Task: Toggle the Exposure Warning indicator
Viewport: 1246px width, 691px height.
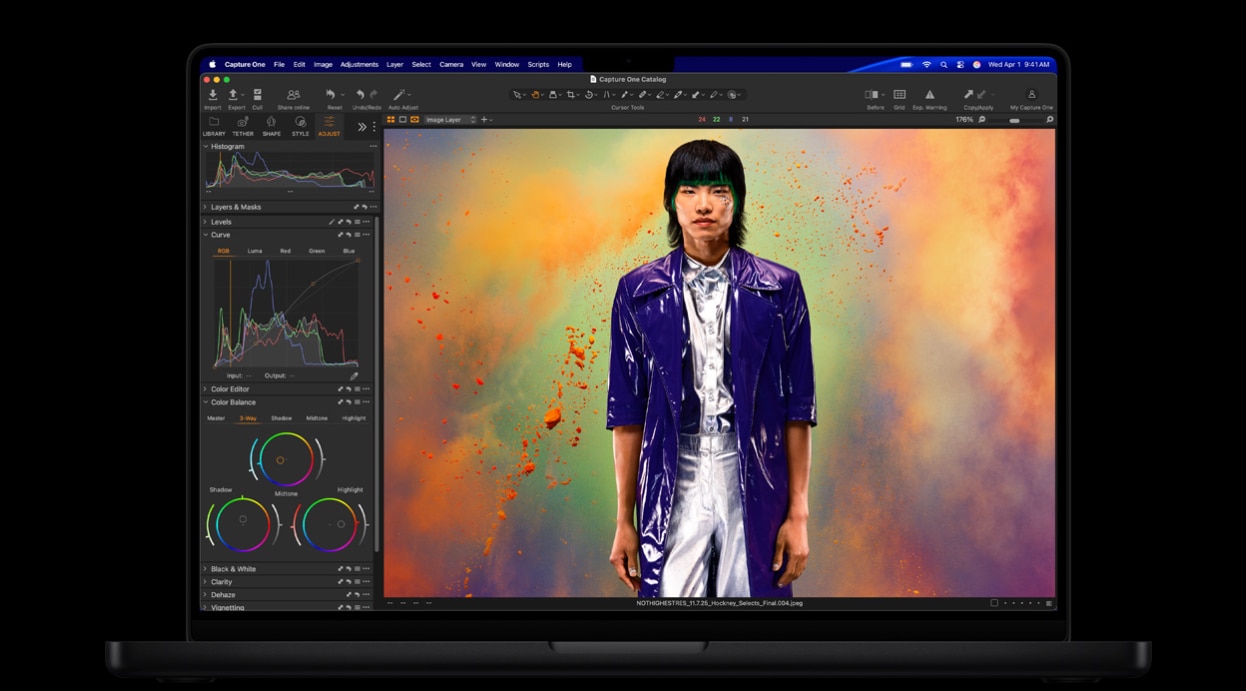Action: point(929,95)
